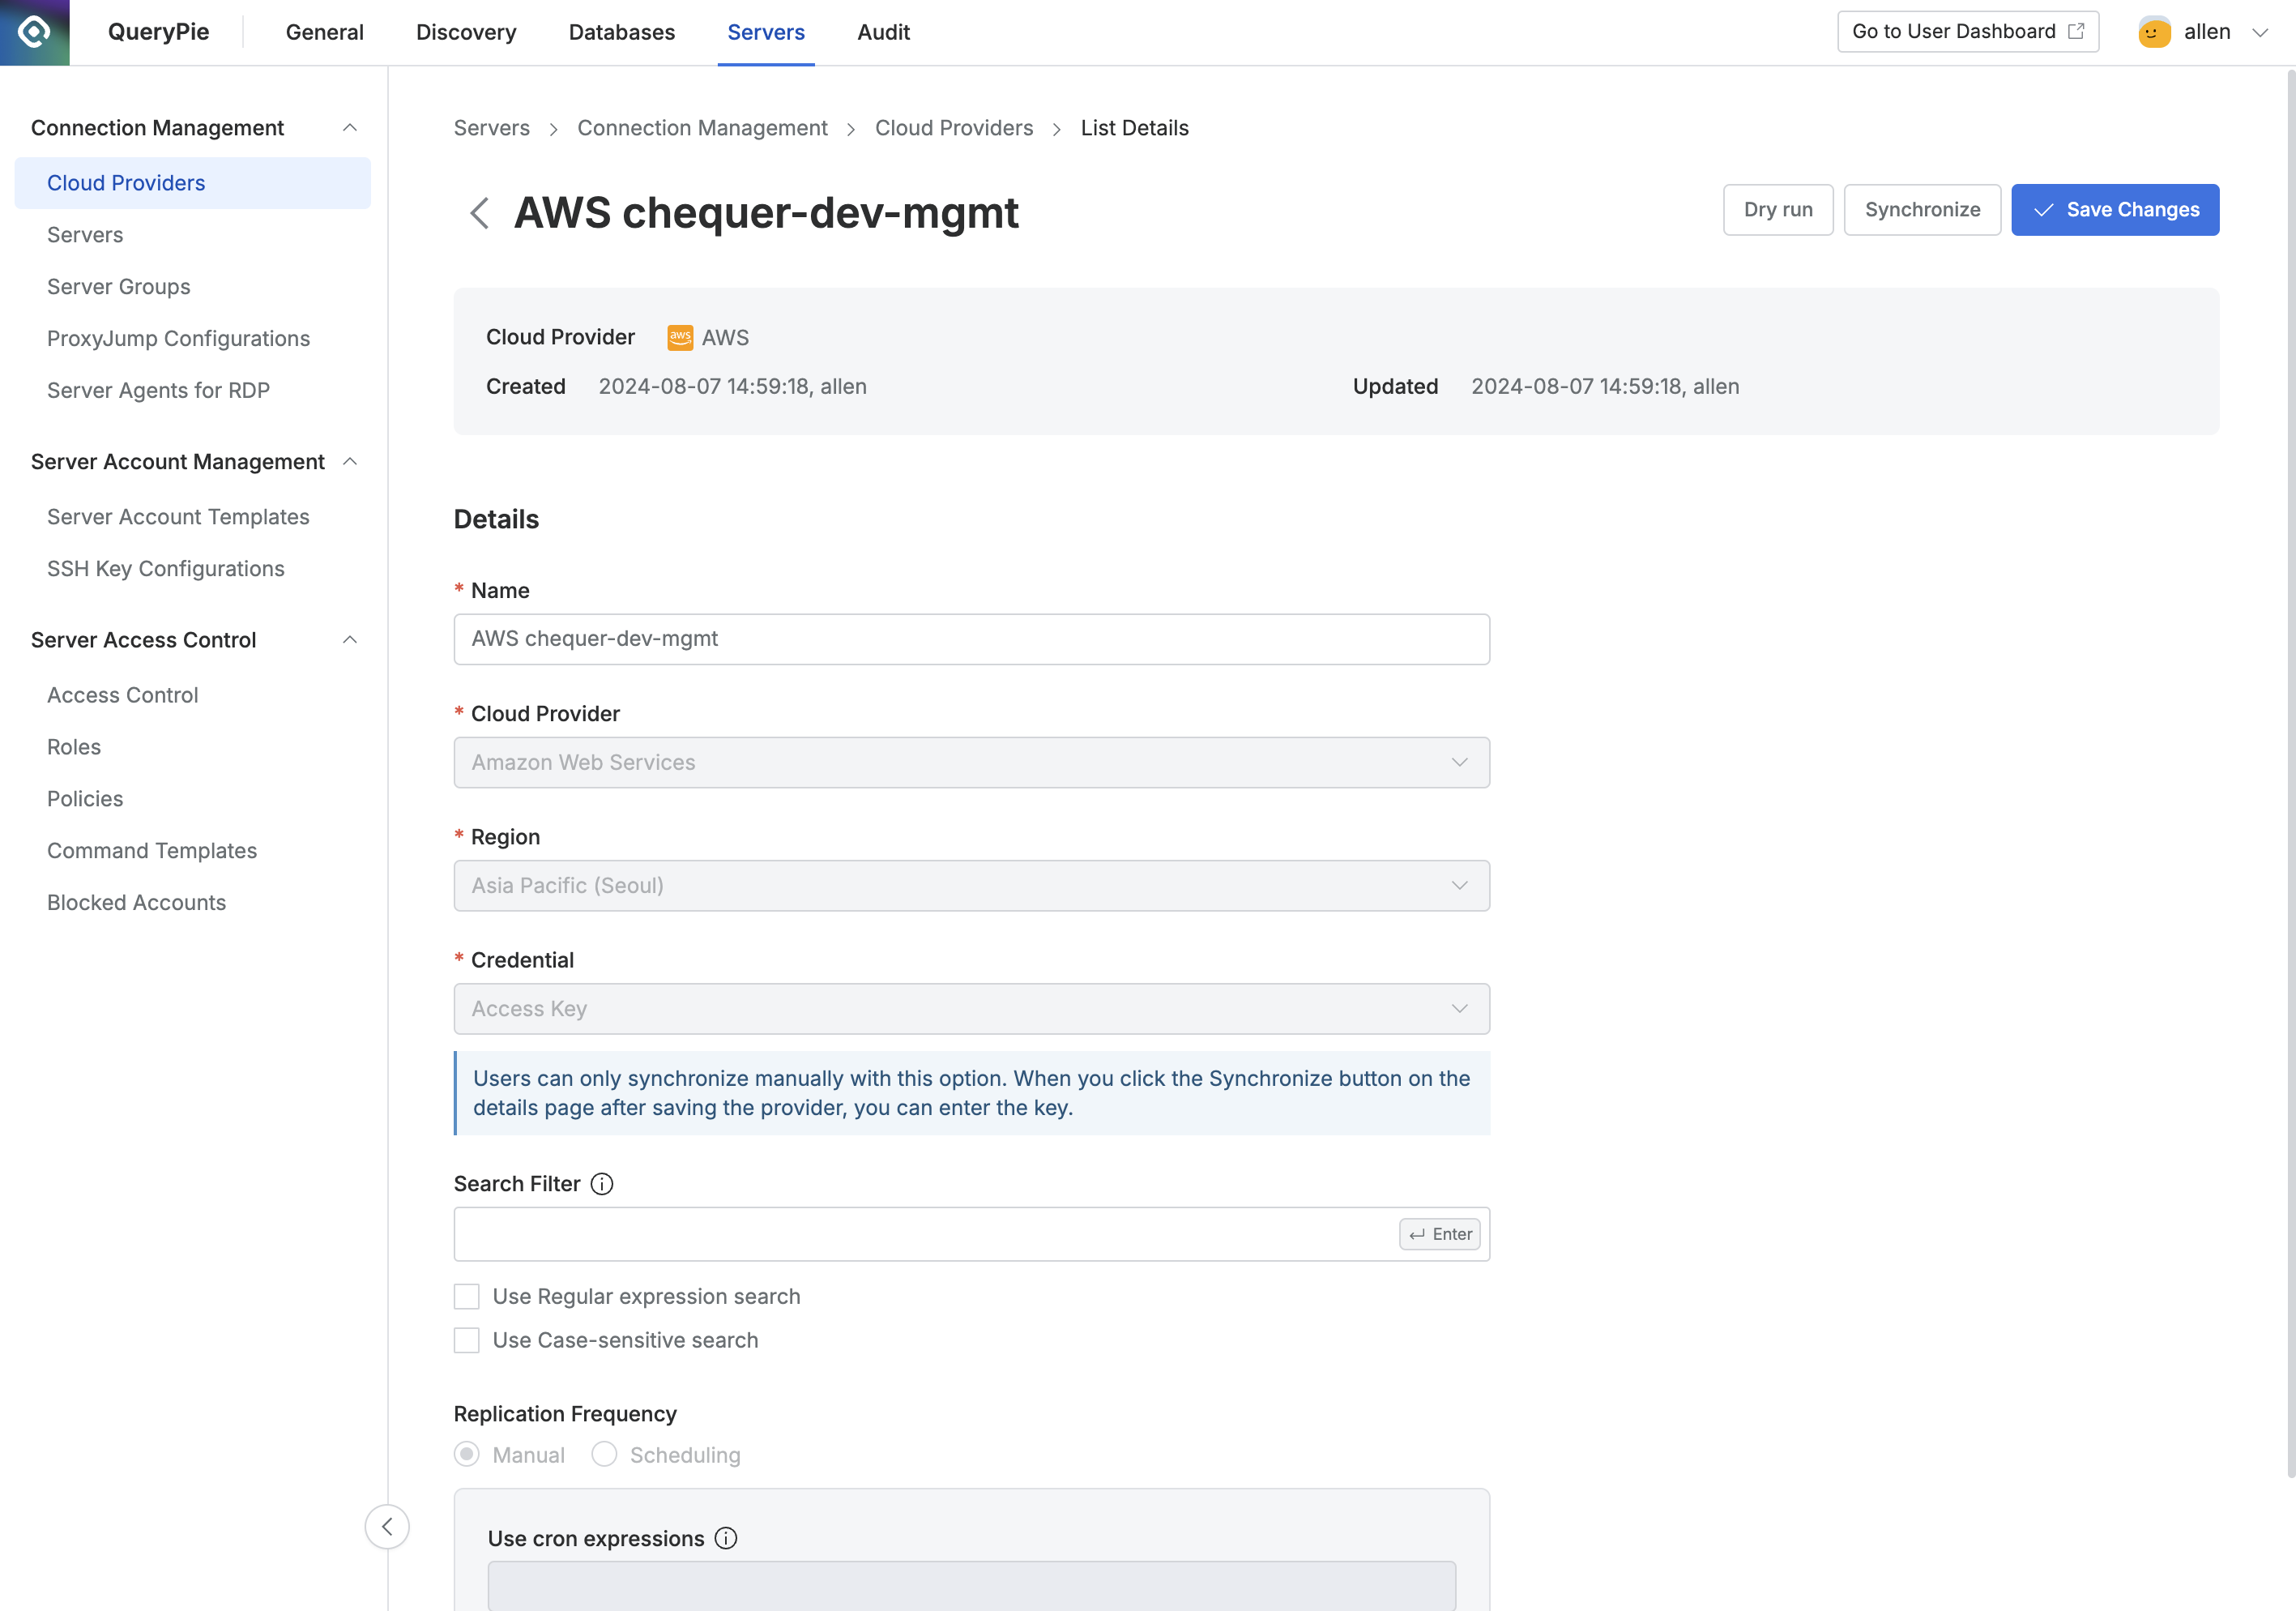Open the Audit tab
This screenshot has height=1611, width=2296.
(883, 32)
